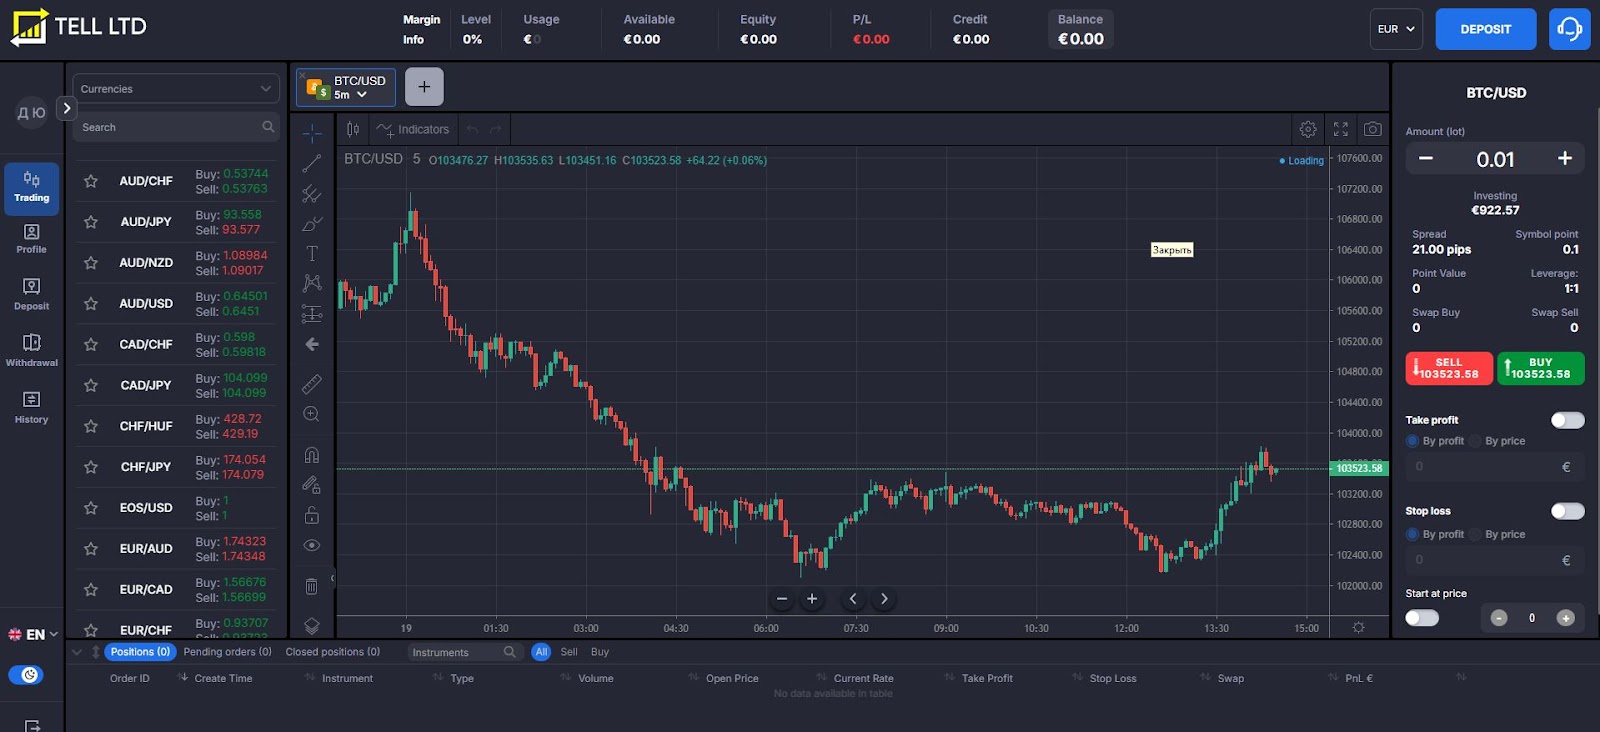The height and width of the screenshot is (732, 1600).
Task: Expand the EUR currency selector
Action: pos(1396,29)
